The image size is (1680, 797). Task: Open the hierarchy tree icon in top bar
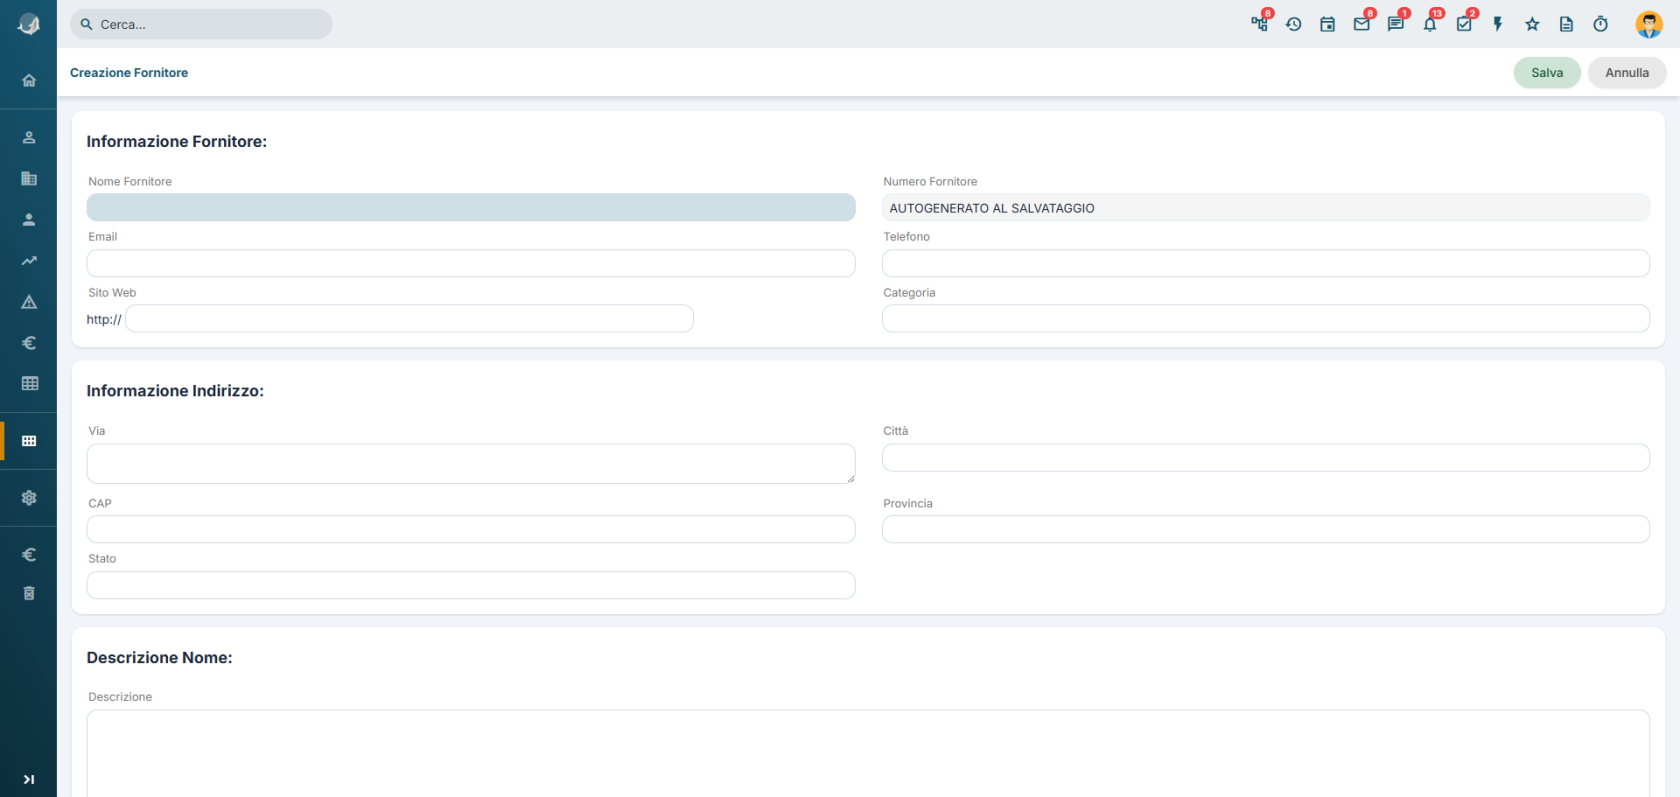click(x=1259, y=24)
